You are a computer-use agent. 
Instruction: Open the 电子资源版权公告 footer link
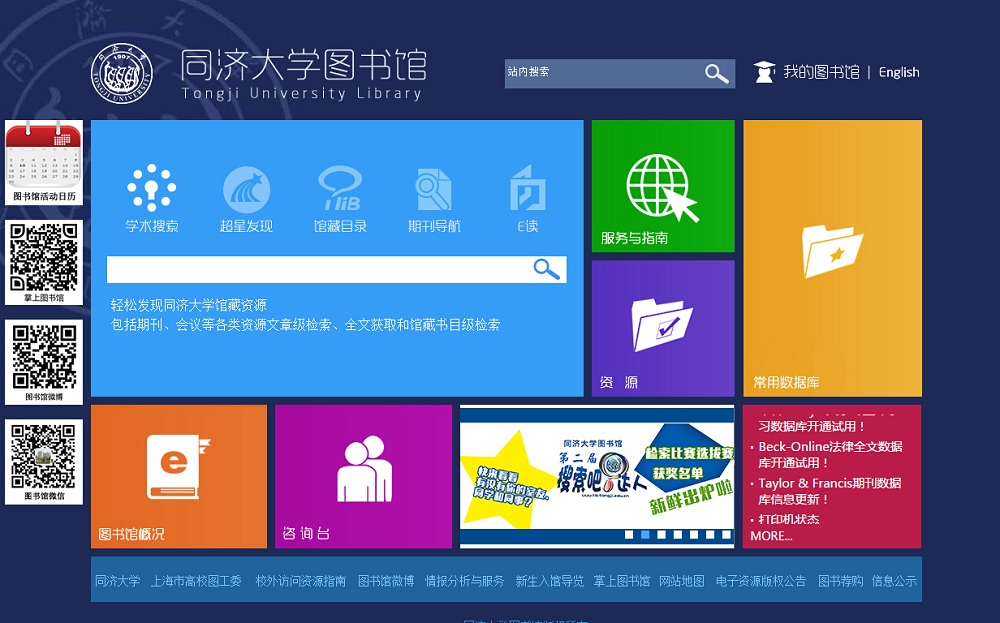pyautogui.click(x=761, y=581)
